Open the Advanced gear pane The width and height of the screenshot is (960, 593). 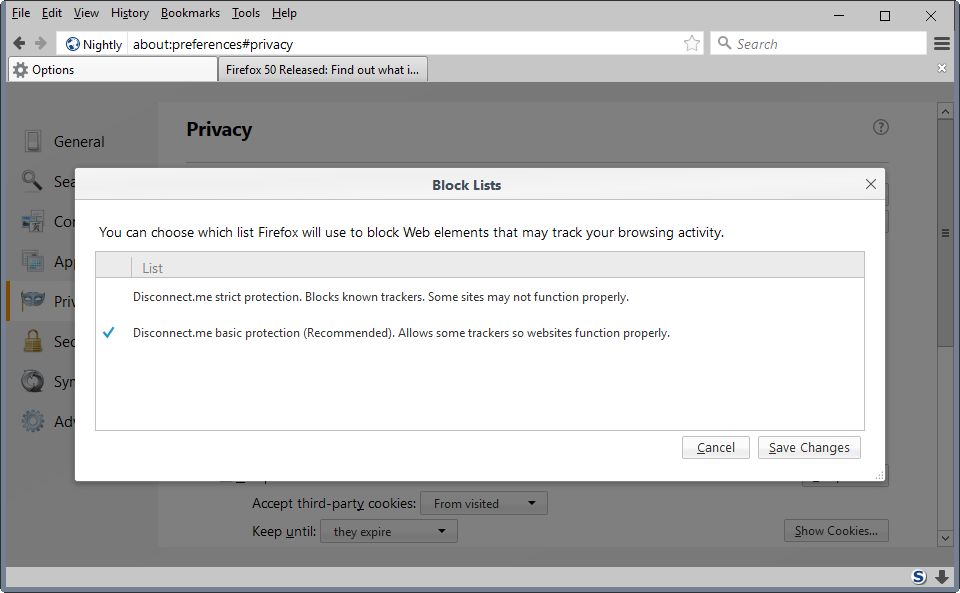32,421
